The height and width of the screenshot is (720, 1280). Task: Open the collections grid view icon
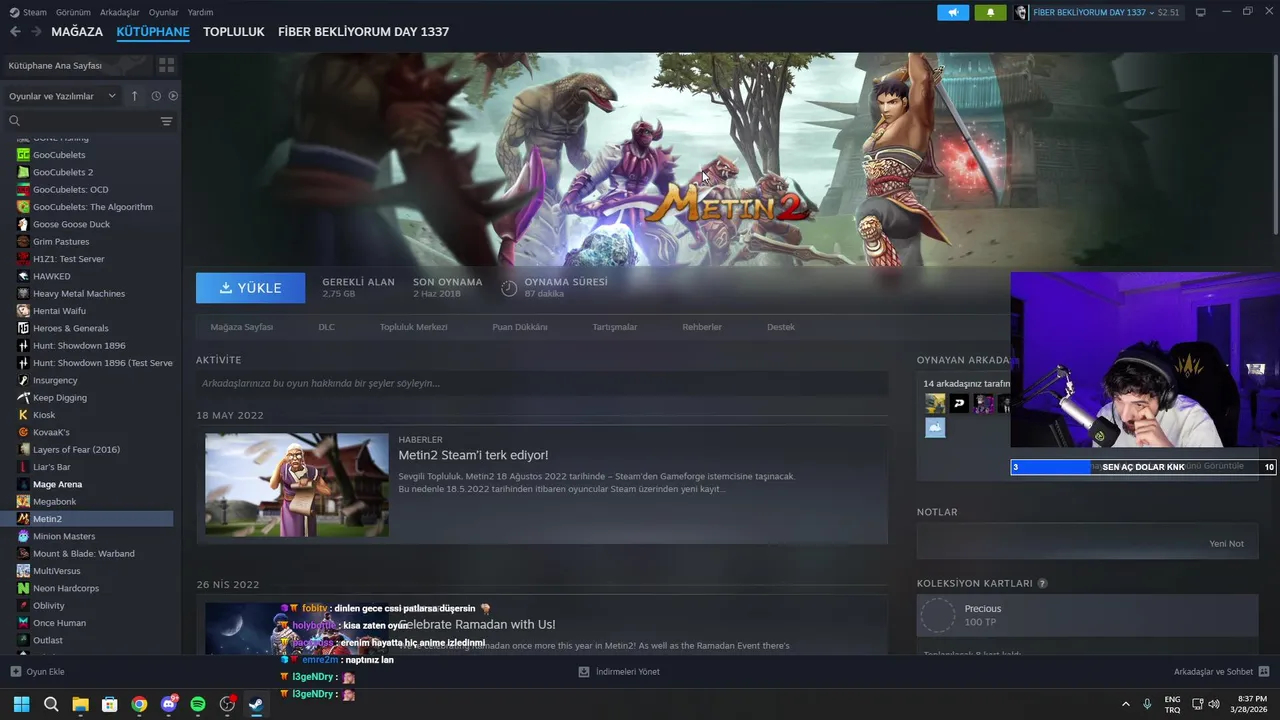[166, 65]
